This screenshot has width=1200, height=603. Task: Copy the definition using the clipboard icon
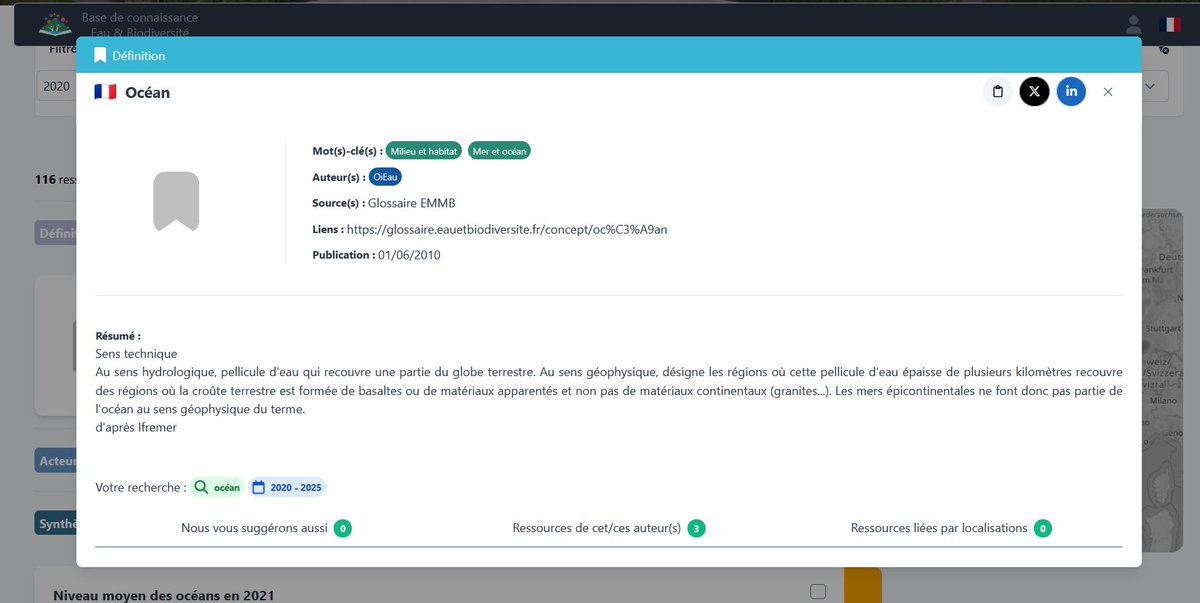pyautogui.click(x=997, y=91)
